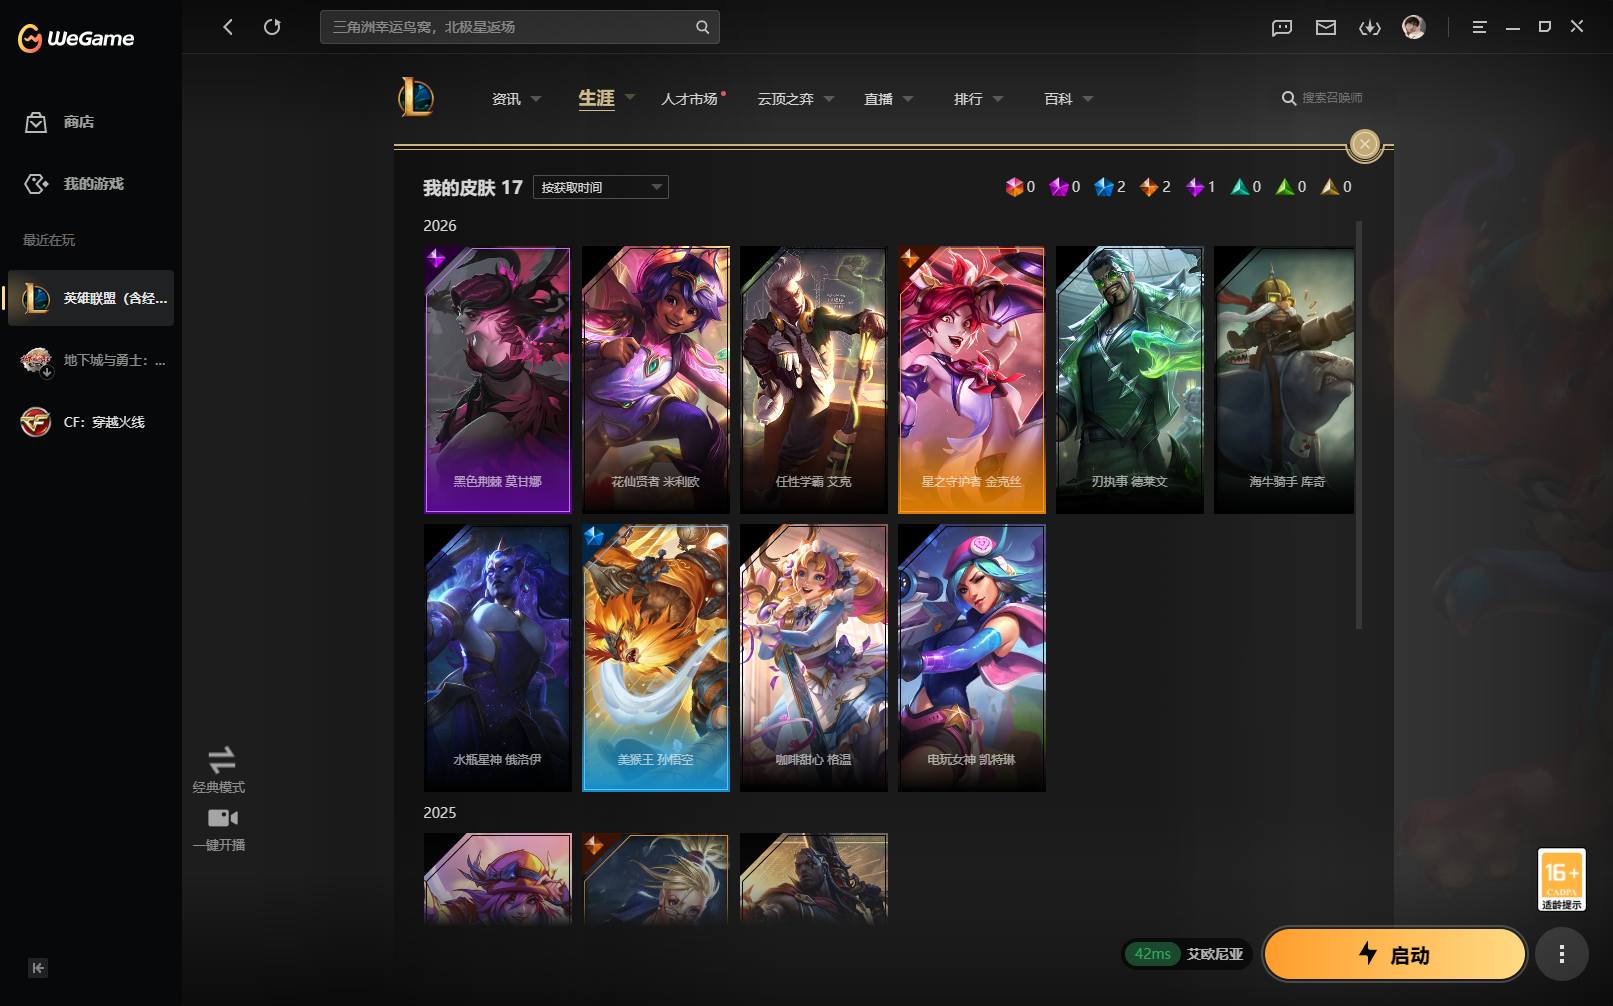Open the user avatar profile

coord(1414,27)
